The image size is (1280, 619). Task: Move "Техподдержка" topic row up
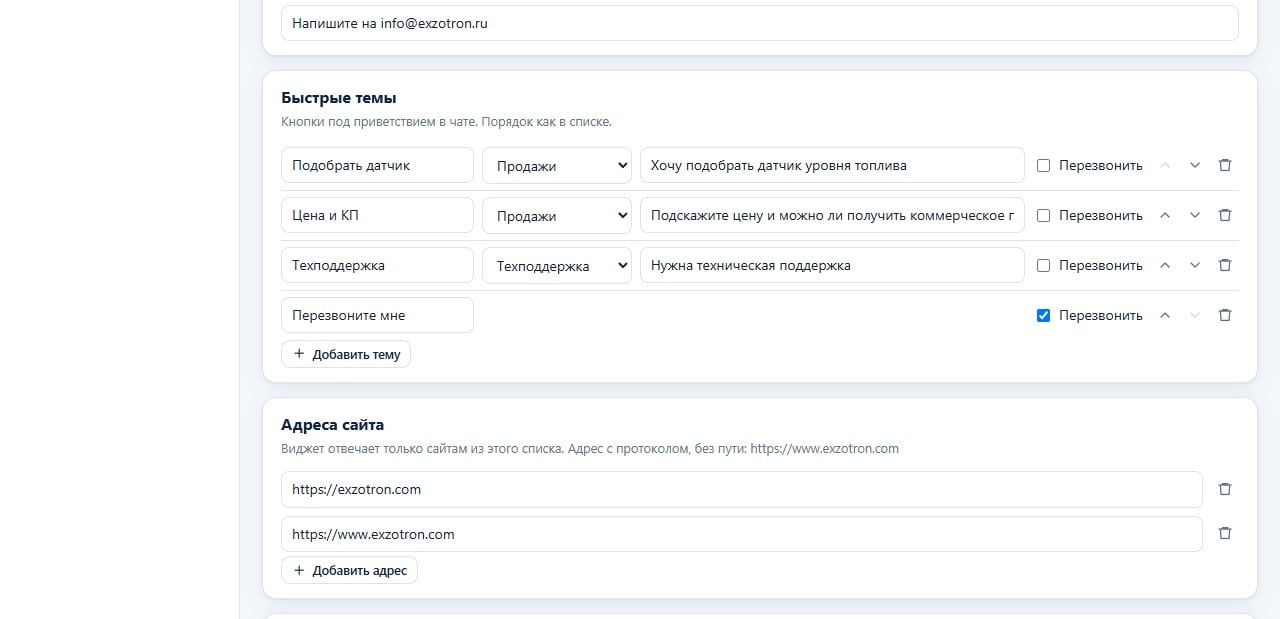pos(1165,265)
